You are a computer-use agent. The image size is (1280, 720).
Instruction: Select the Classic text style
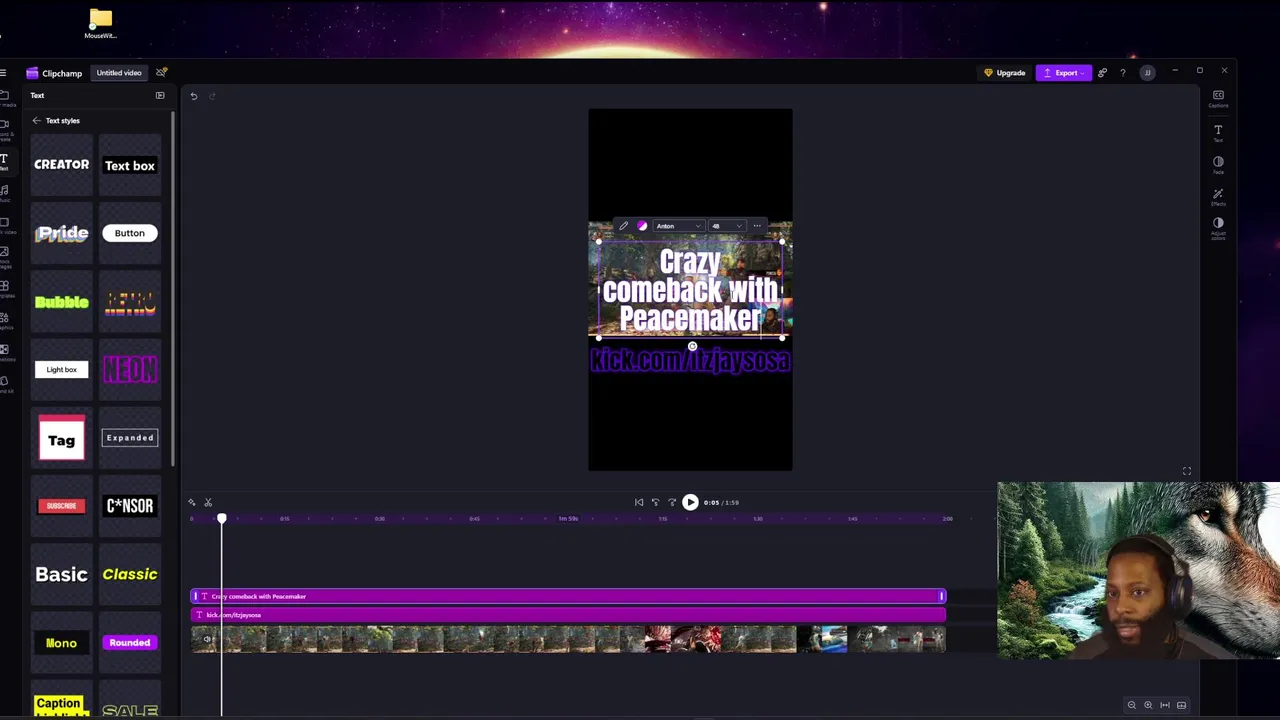pos(130,574)
